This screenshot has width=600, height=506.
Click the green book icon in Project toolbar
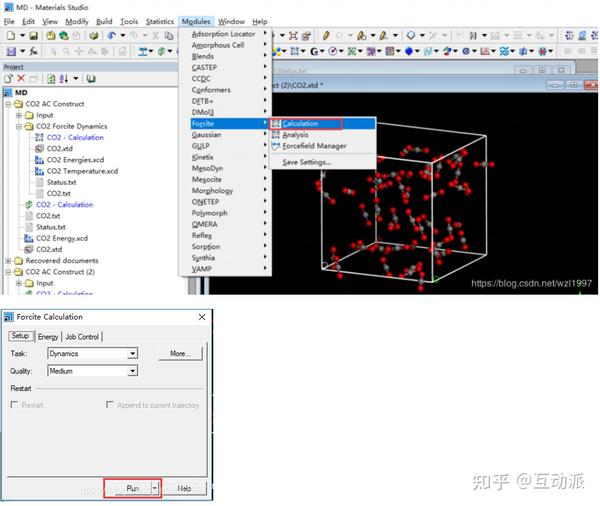[91, 79]
